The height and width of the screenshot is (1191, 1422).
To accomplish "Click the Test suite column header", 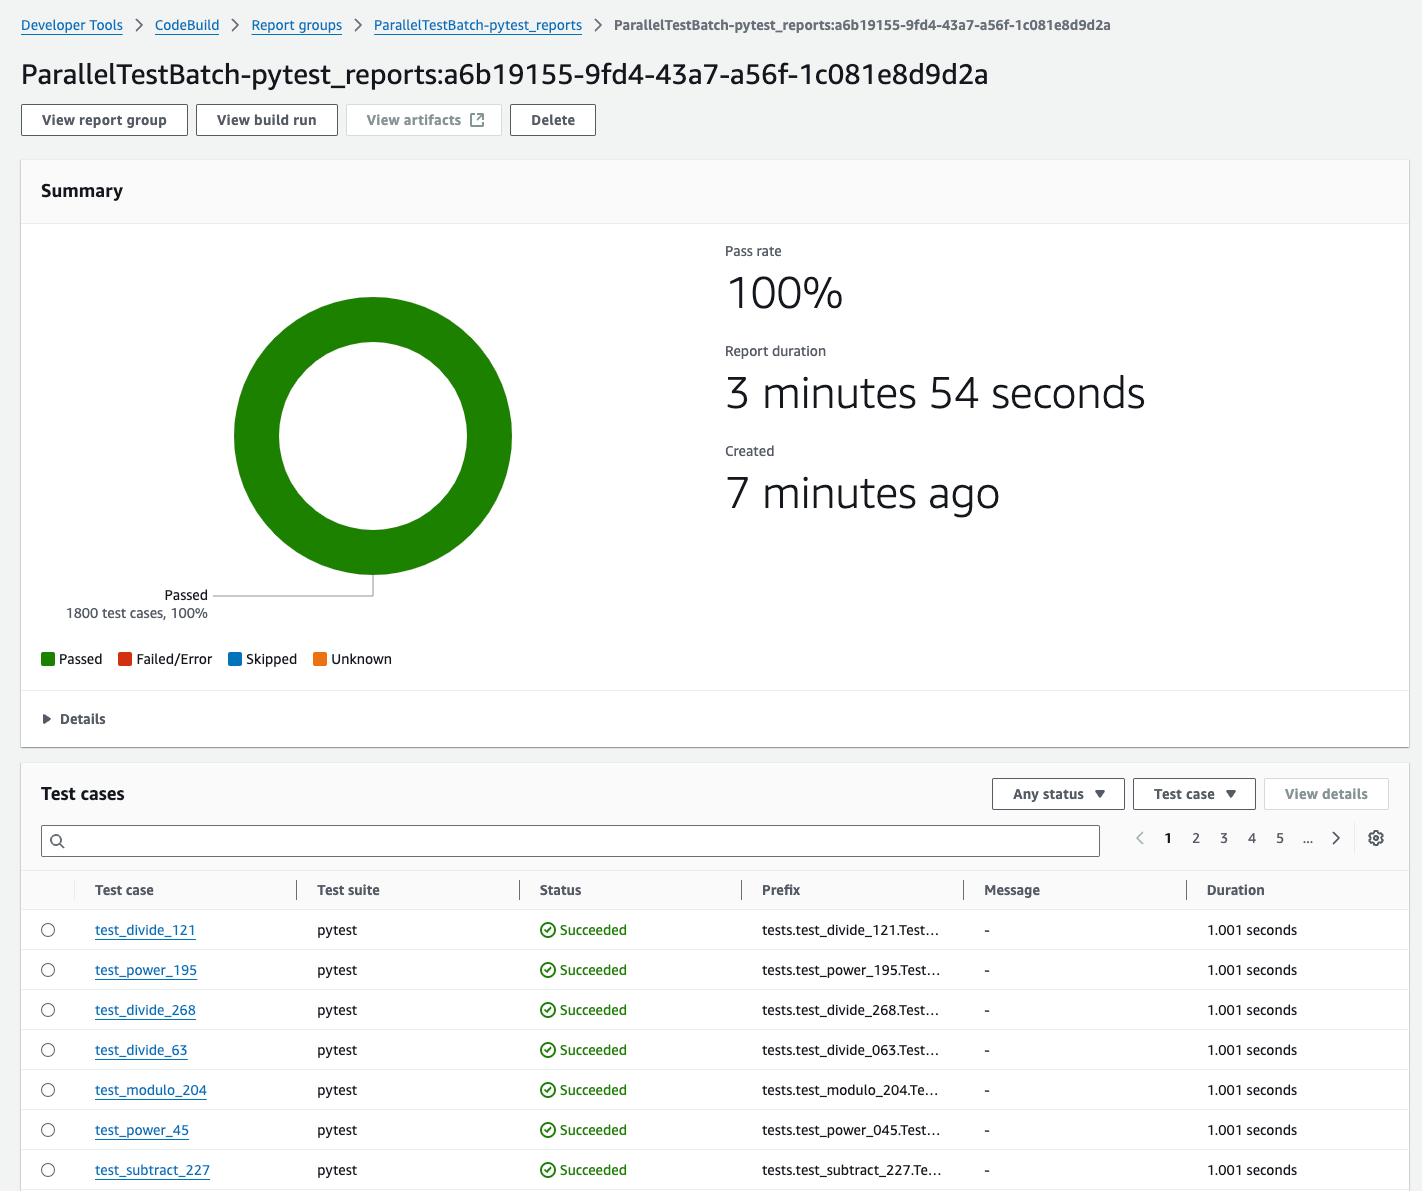I will click(x=348, y=890).
